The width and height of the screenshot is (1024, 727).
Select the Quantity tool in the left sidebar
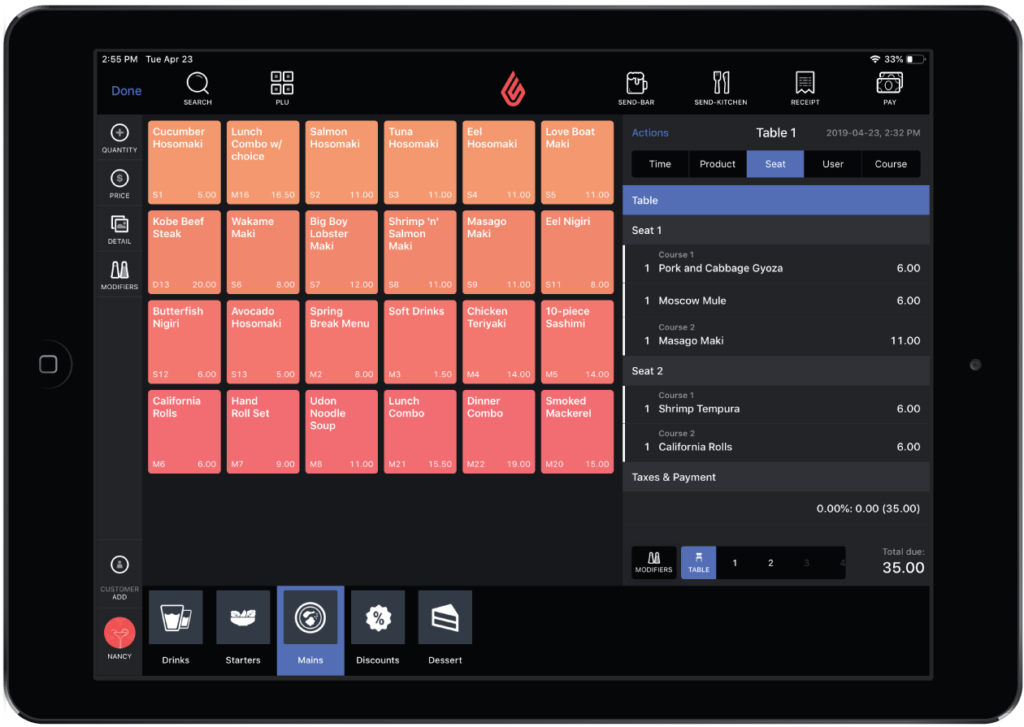pos(119,133)
